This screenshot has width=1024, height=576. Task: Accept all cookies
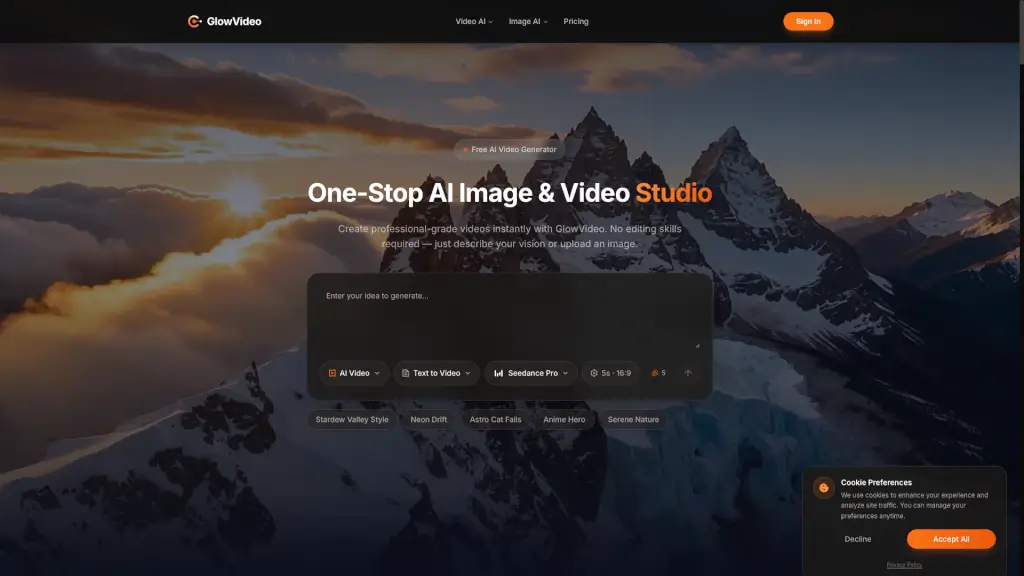(x=951, y=539)
